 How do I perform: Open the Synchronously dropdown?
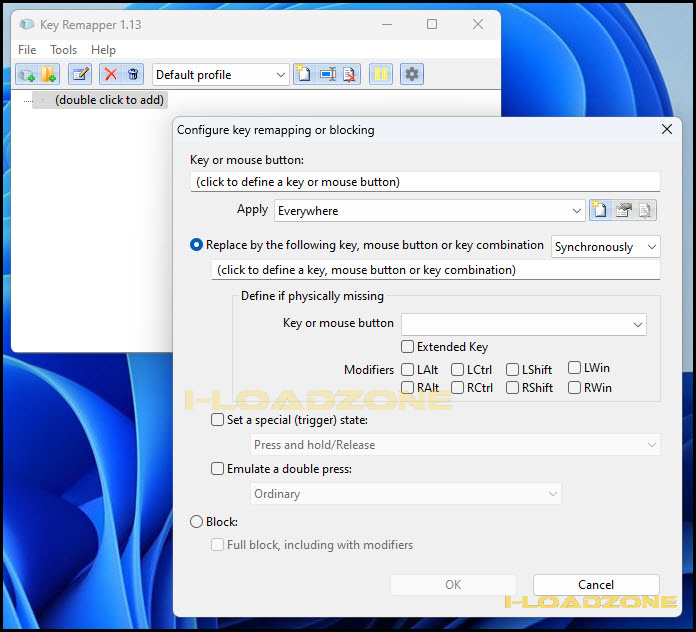click(x=605, y=247)
